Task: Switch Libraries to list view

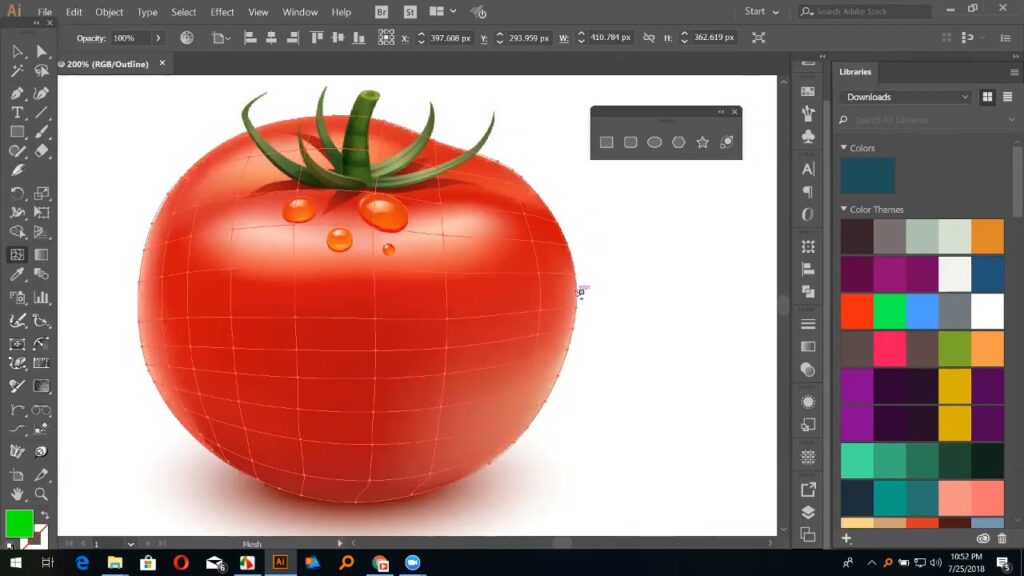Action: pyautogui.click(x=1008, y=97)
